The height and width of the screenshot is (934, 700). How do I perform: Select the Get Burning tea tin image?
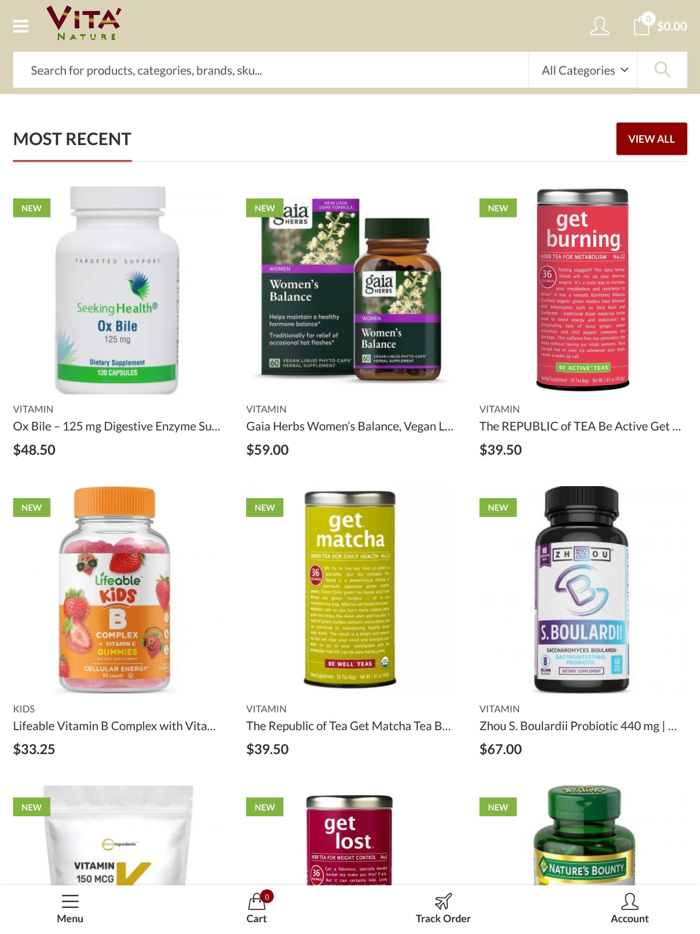point(583,289)
